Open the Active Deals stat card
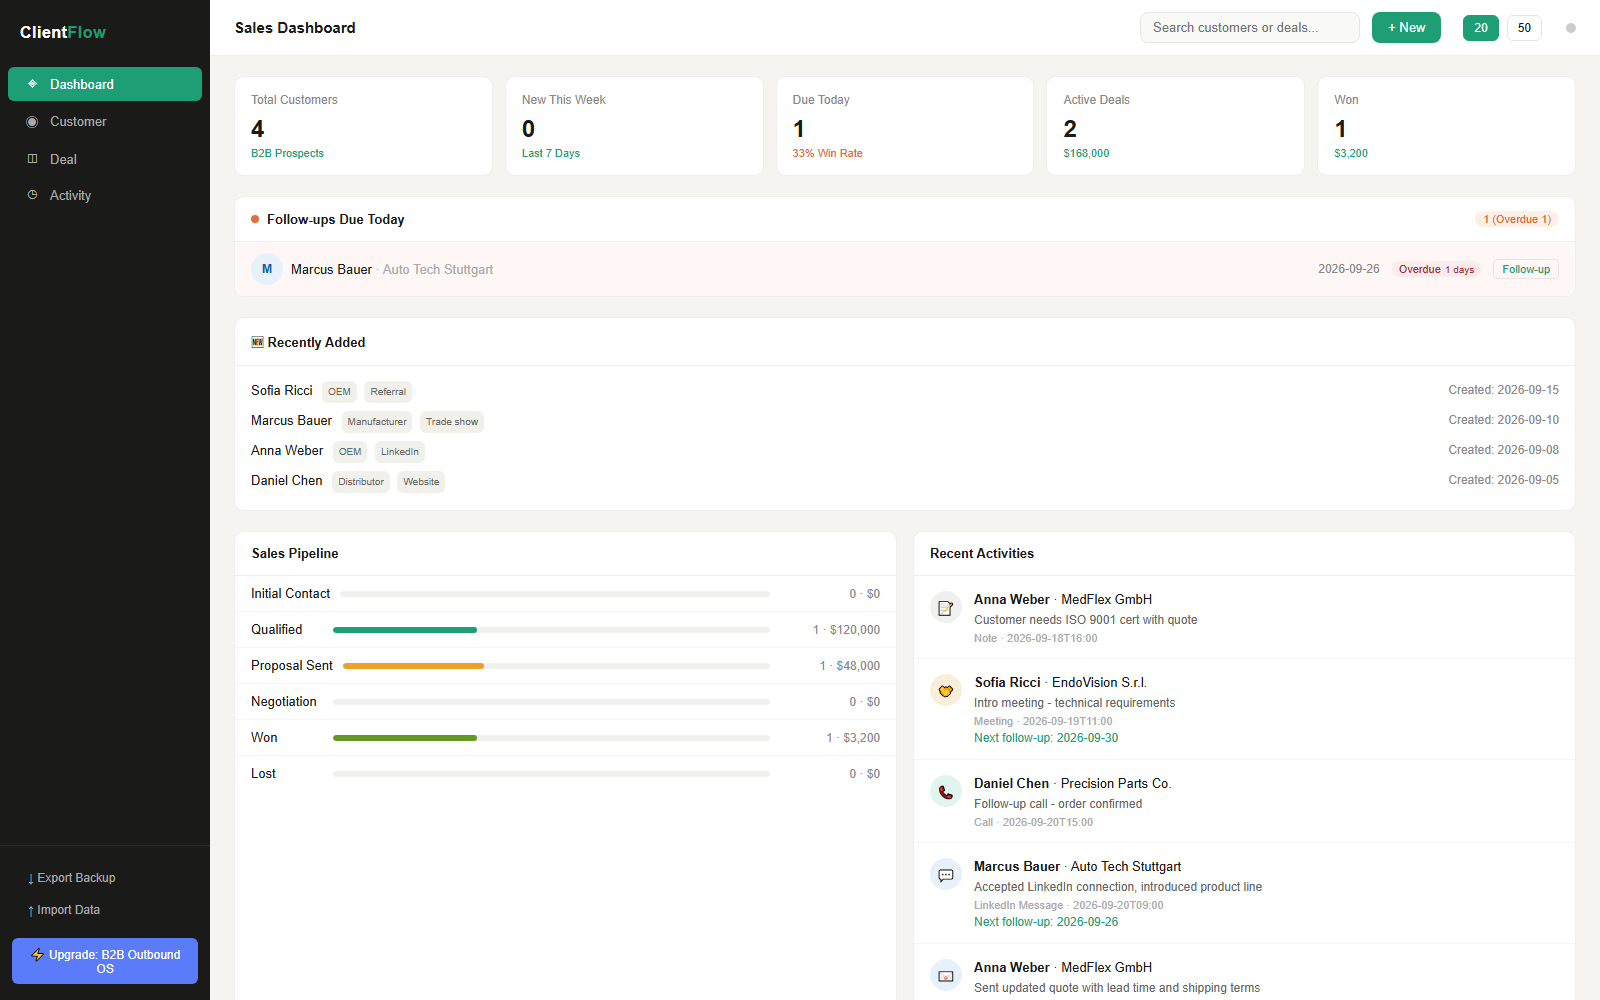This screenshot has width=1600, height=1000. (1175, 126)
